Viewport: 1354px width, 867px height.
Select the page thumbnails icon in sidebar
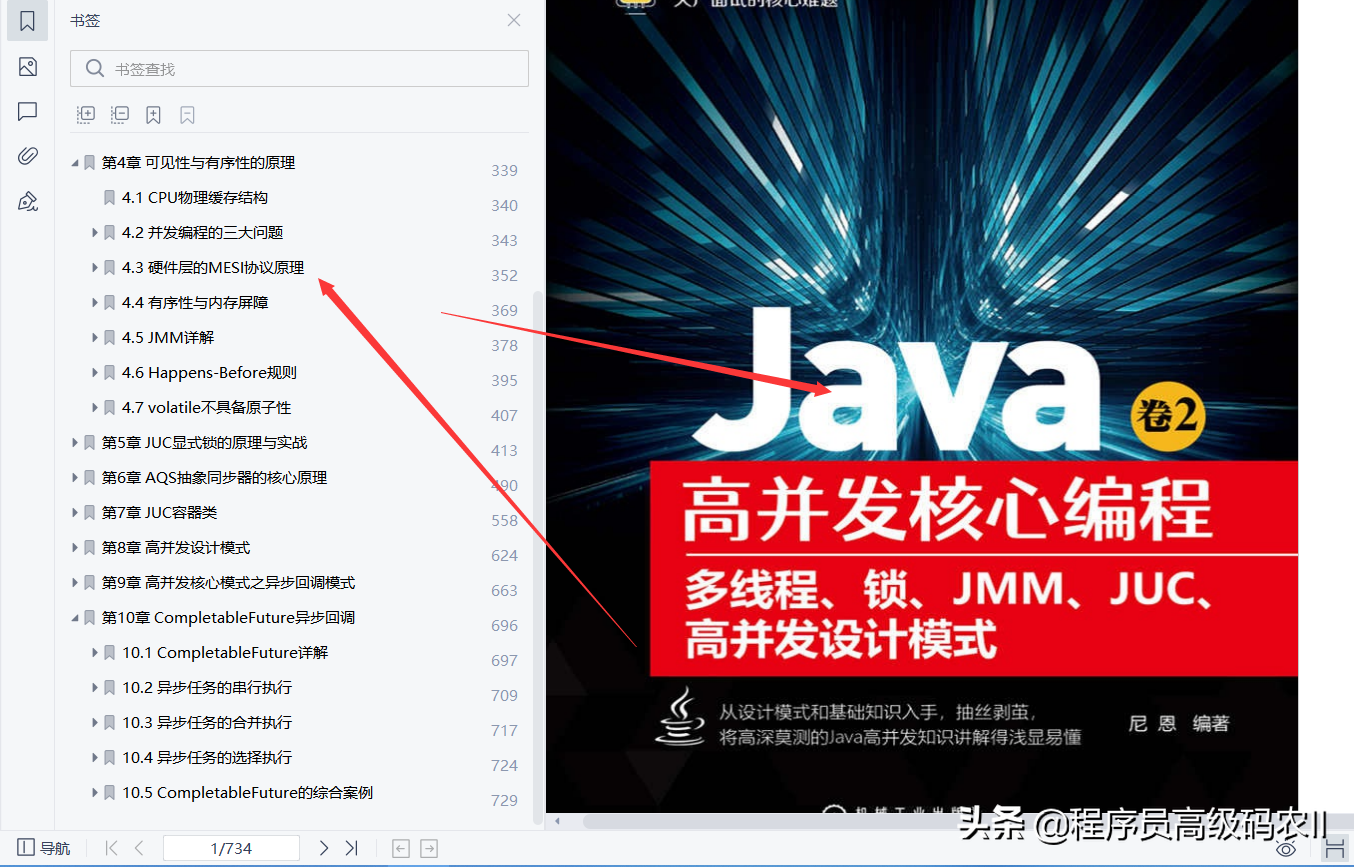click(27, 66)
